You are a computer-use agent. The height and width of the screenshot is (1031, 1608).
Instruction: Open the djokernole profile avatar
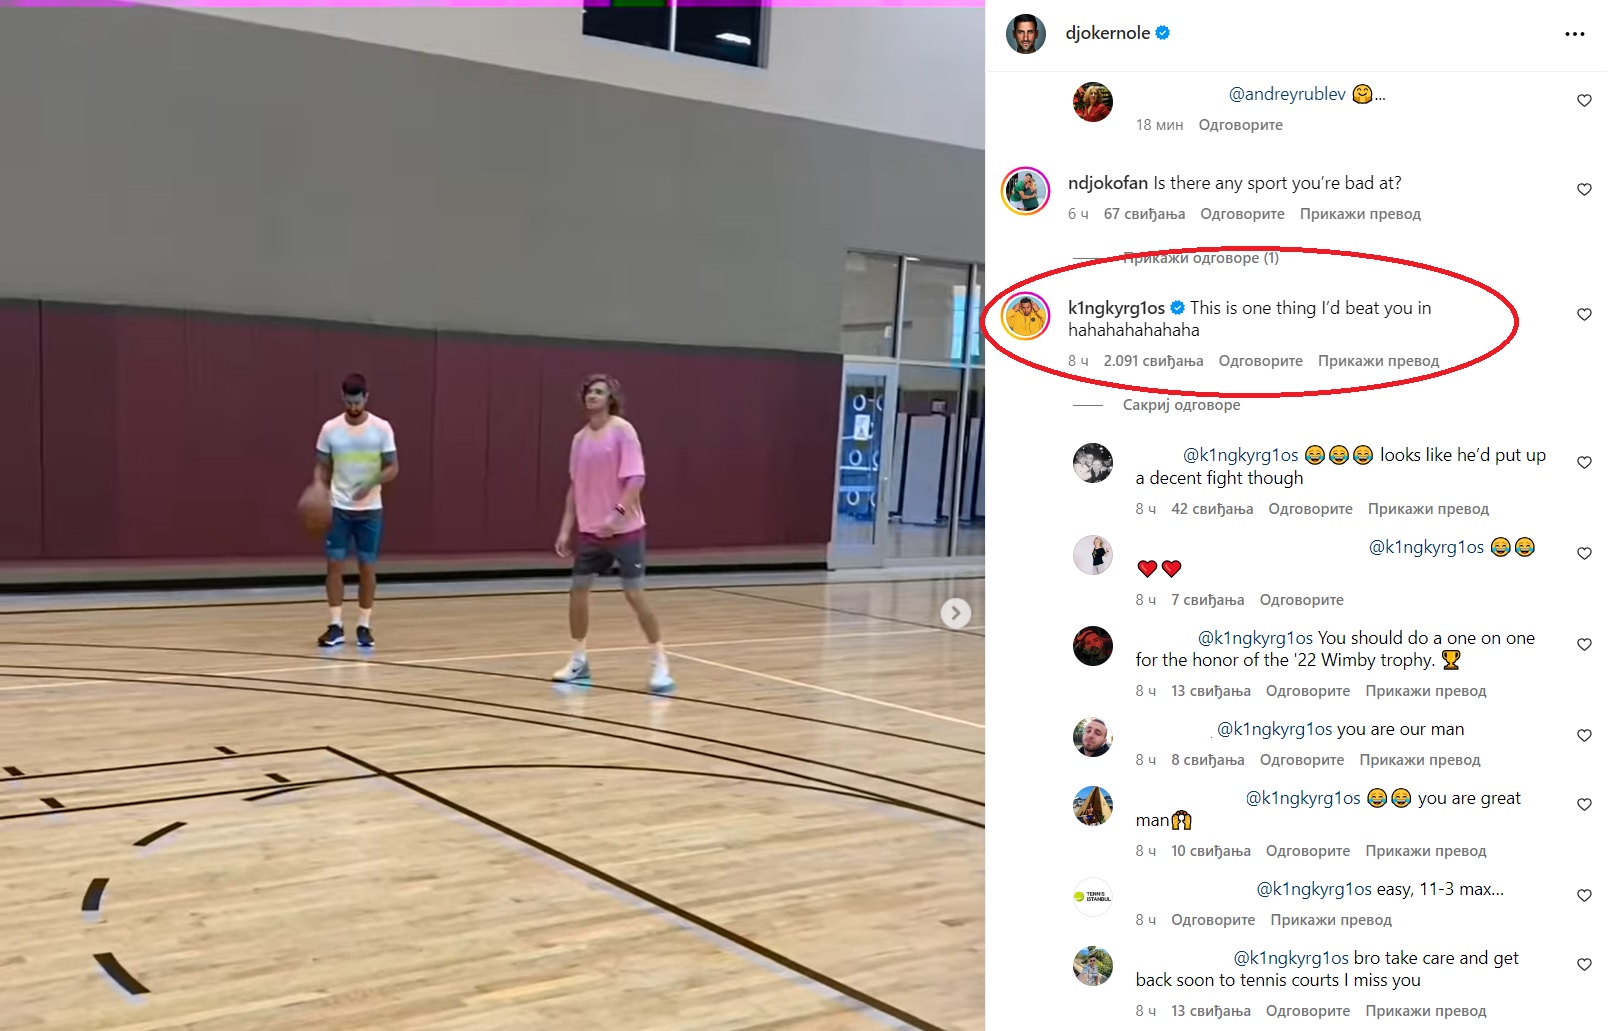[1025, 34]
